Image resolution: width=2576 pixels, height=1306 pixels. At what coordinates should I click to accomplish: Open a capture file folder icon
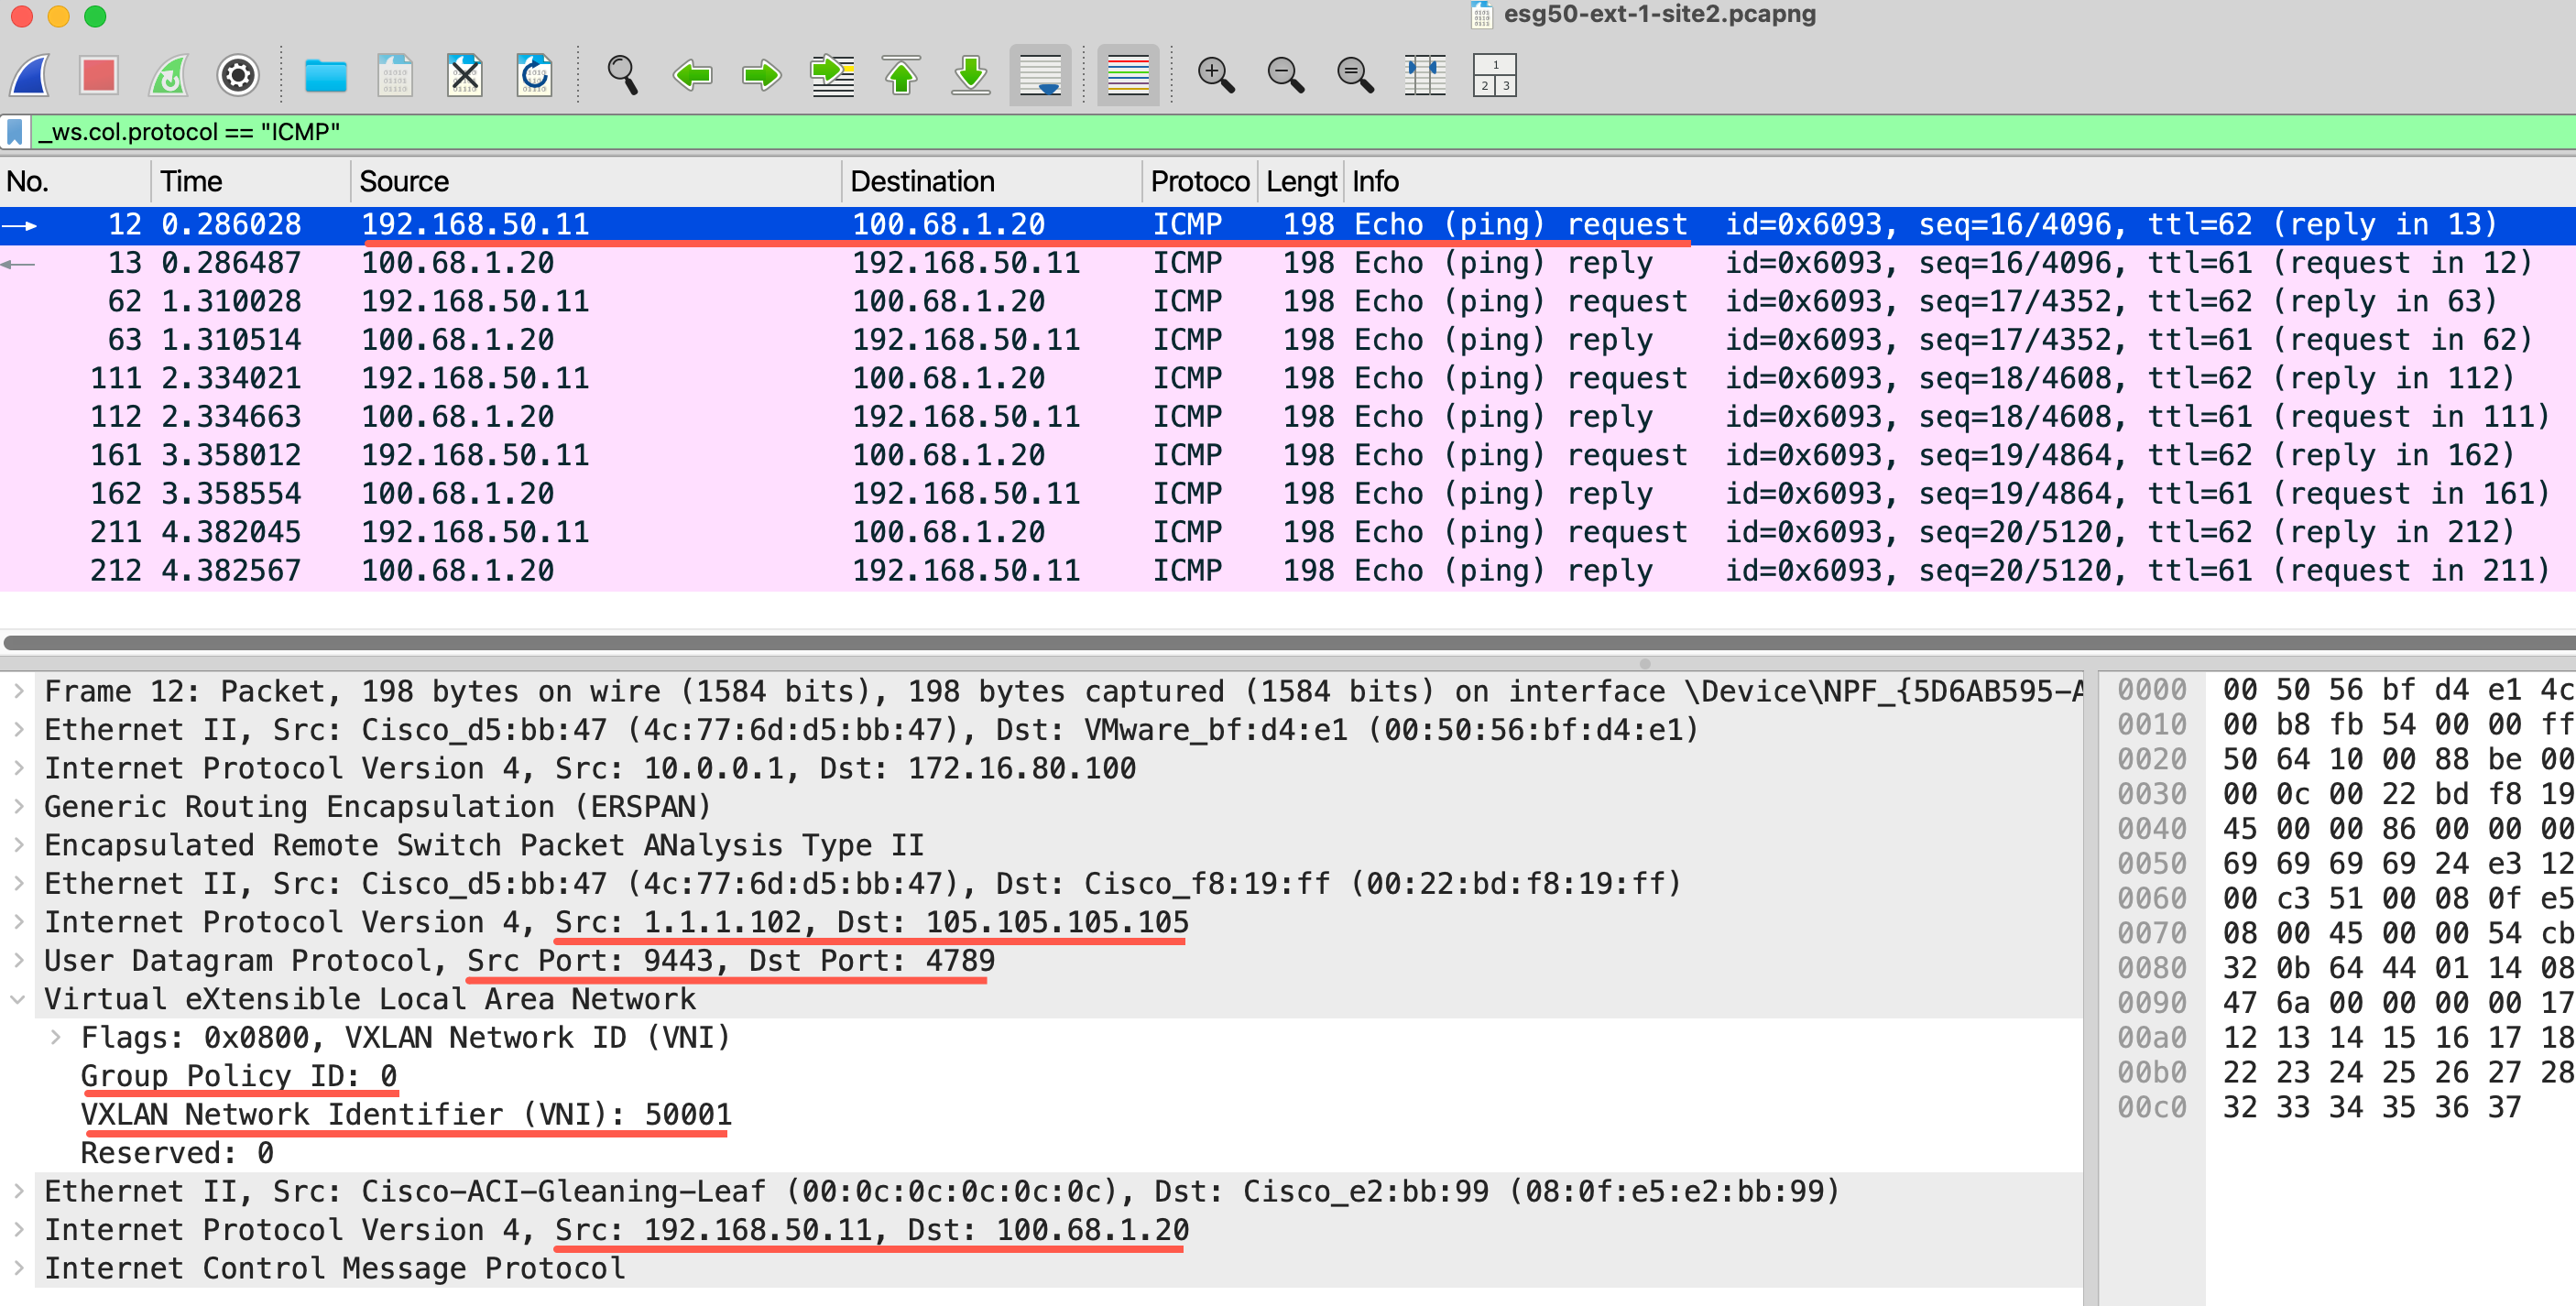coord(325,75)
